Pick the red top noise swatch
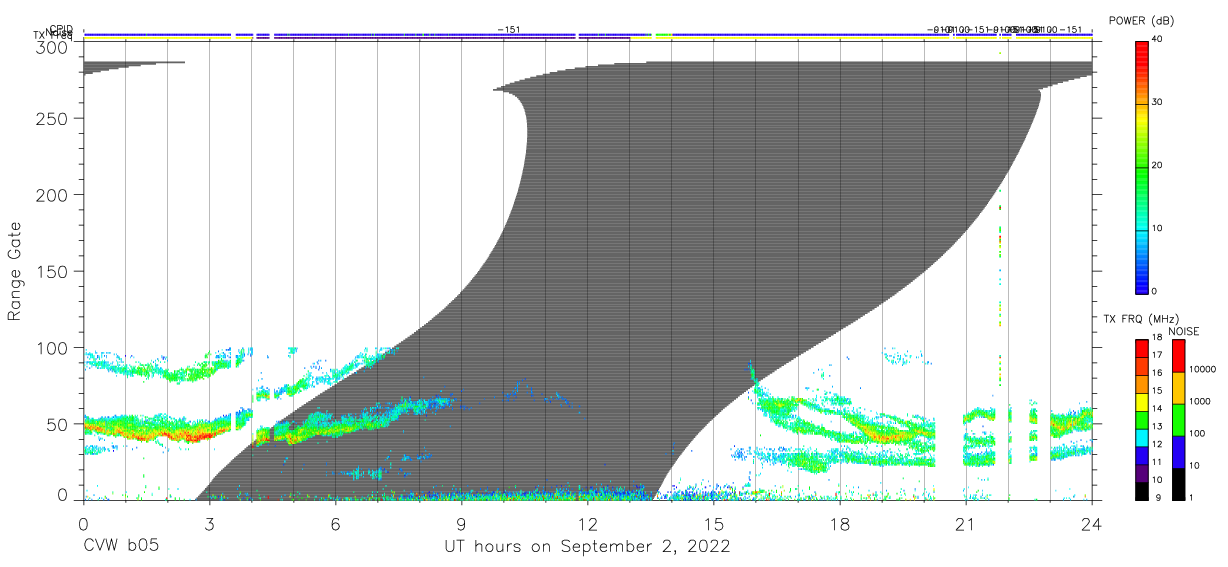 tap(1178, 356)
